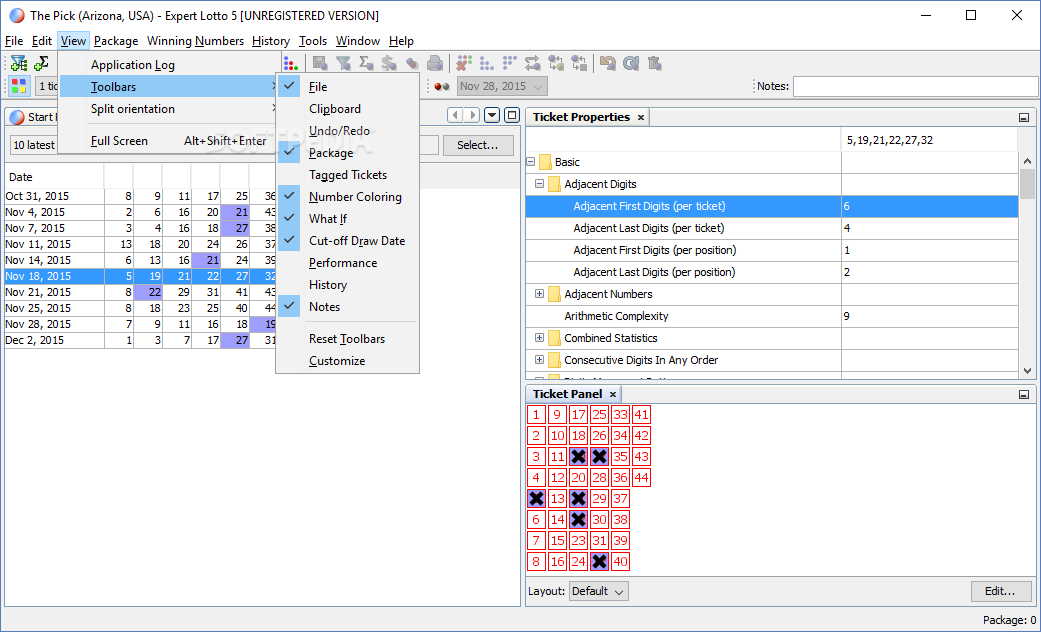This screenshot has width=1041, height=632.
Task: Click the greyed dollar-sign winnings icon
Action: click(389, 64)
